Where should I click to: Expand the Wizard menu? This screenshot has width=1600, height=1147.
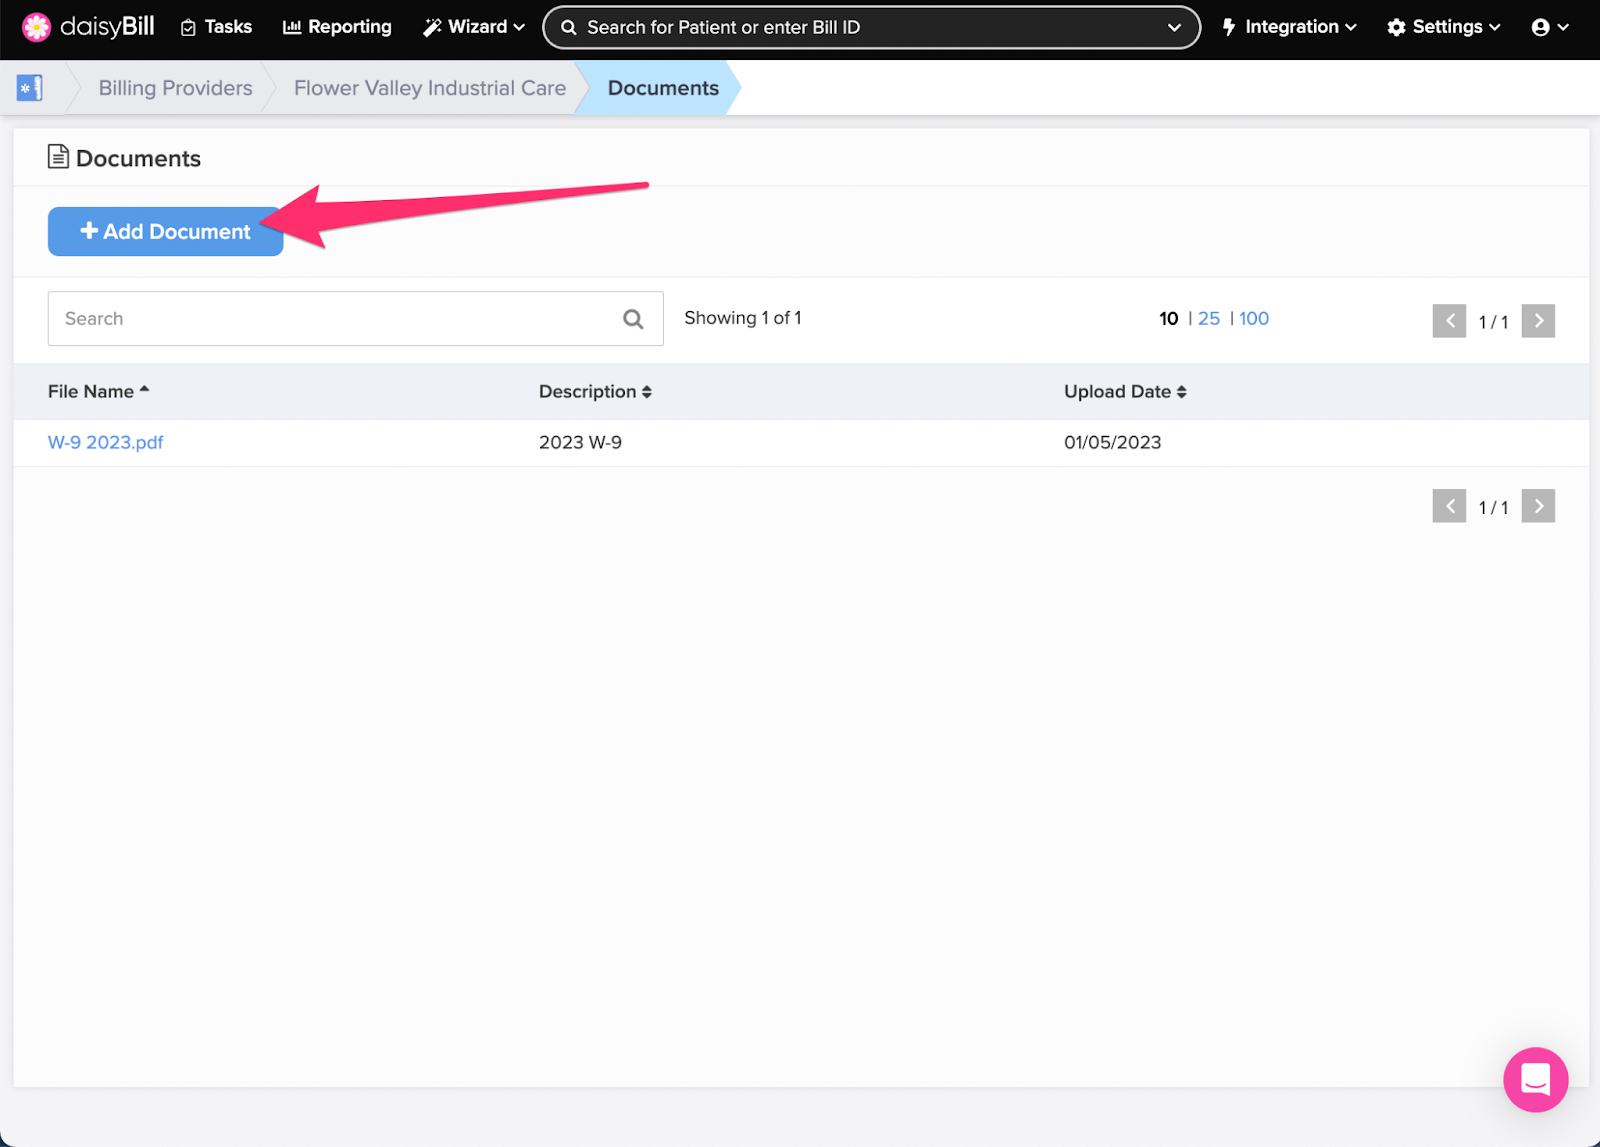click(x=474, y=27)
